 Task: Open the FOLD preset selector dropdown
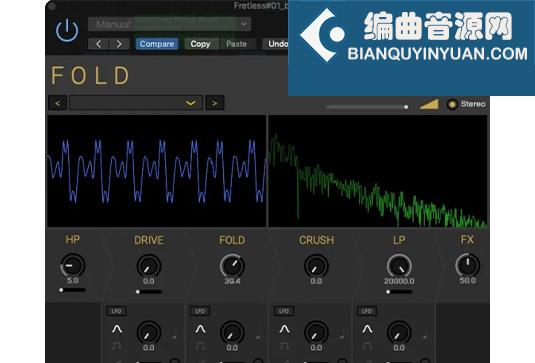(136, 103)
